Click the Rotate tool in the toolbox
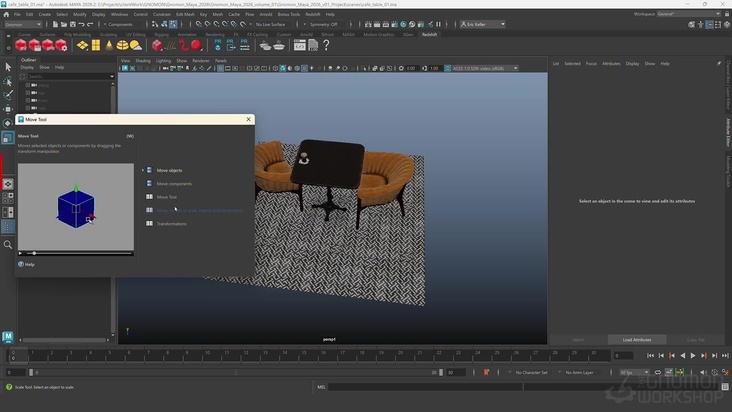This screenshot has width=732, height=412. pos(8,123)
